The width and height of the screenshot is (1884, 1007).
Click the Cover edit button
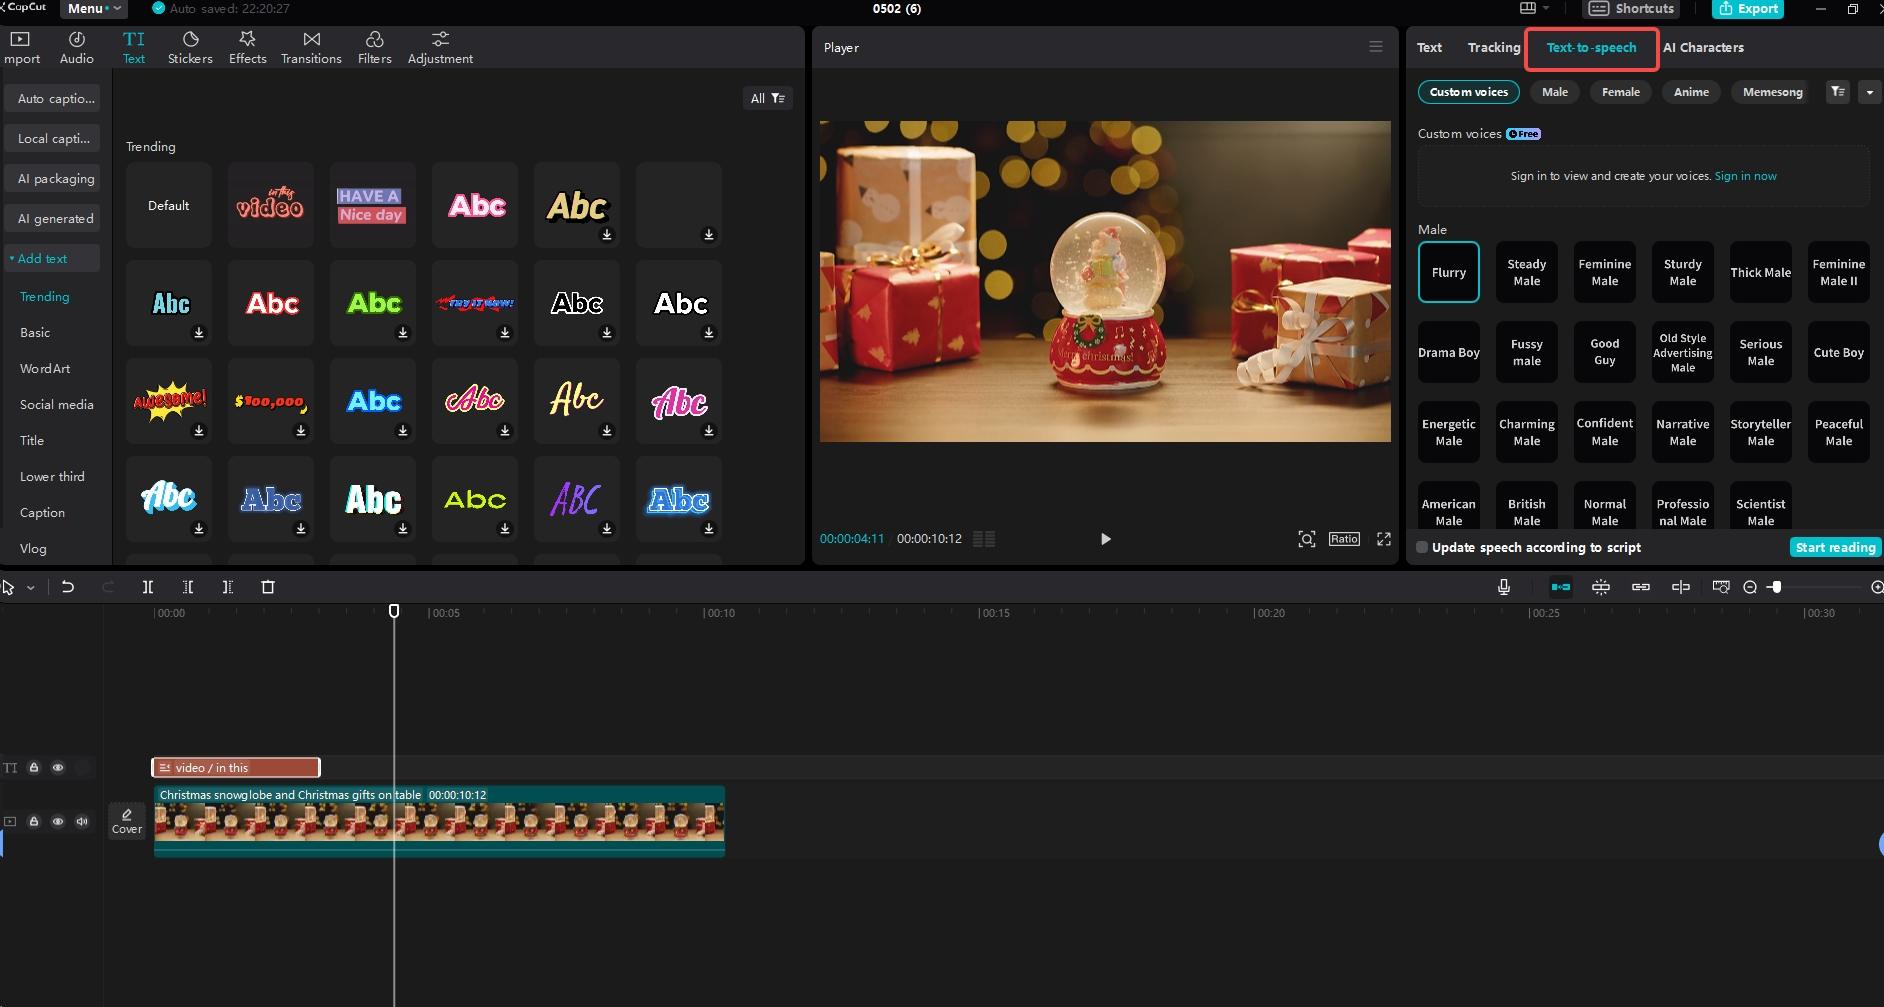point(127,821)
